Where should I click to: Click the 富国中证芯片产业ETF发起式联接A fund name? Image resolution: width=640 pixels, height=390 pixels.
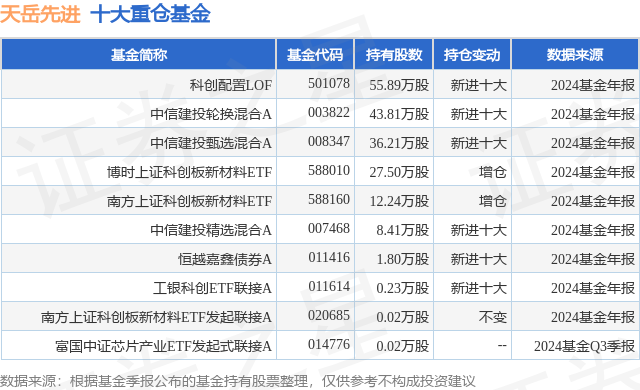coord(163,346)
